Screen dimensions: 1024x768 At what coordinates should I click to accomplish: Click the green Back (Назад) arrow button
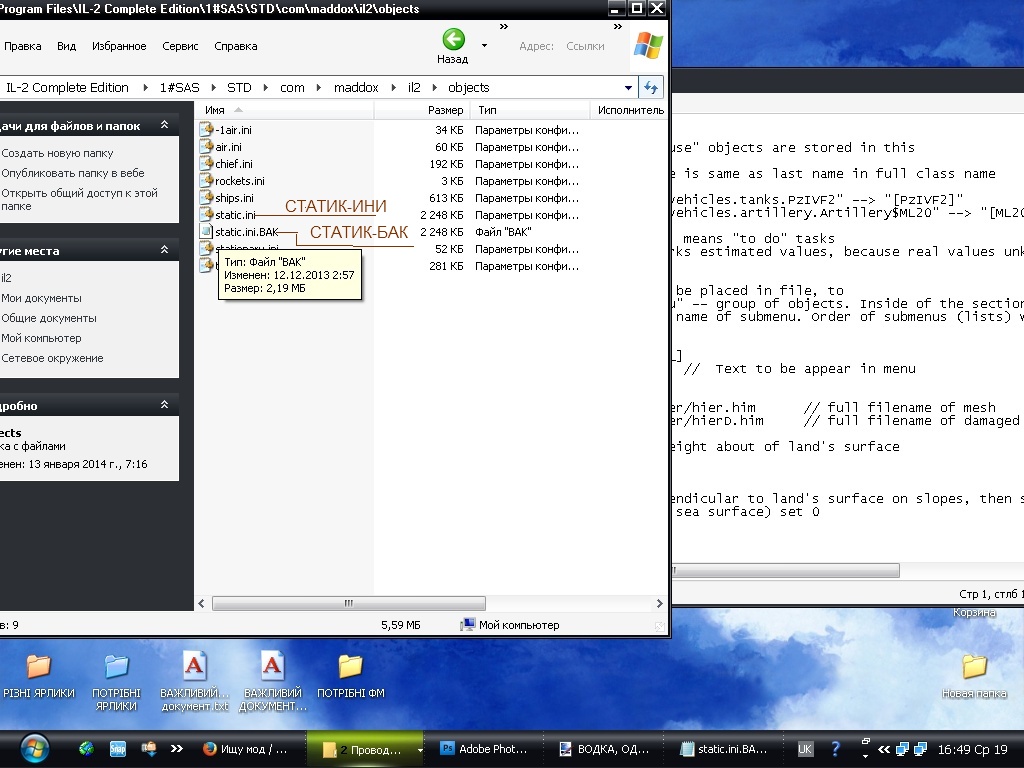[x=453, y=40]
